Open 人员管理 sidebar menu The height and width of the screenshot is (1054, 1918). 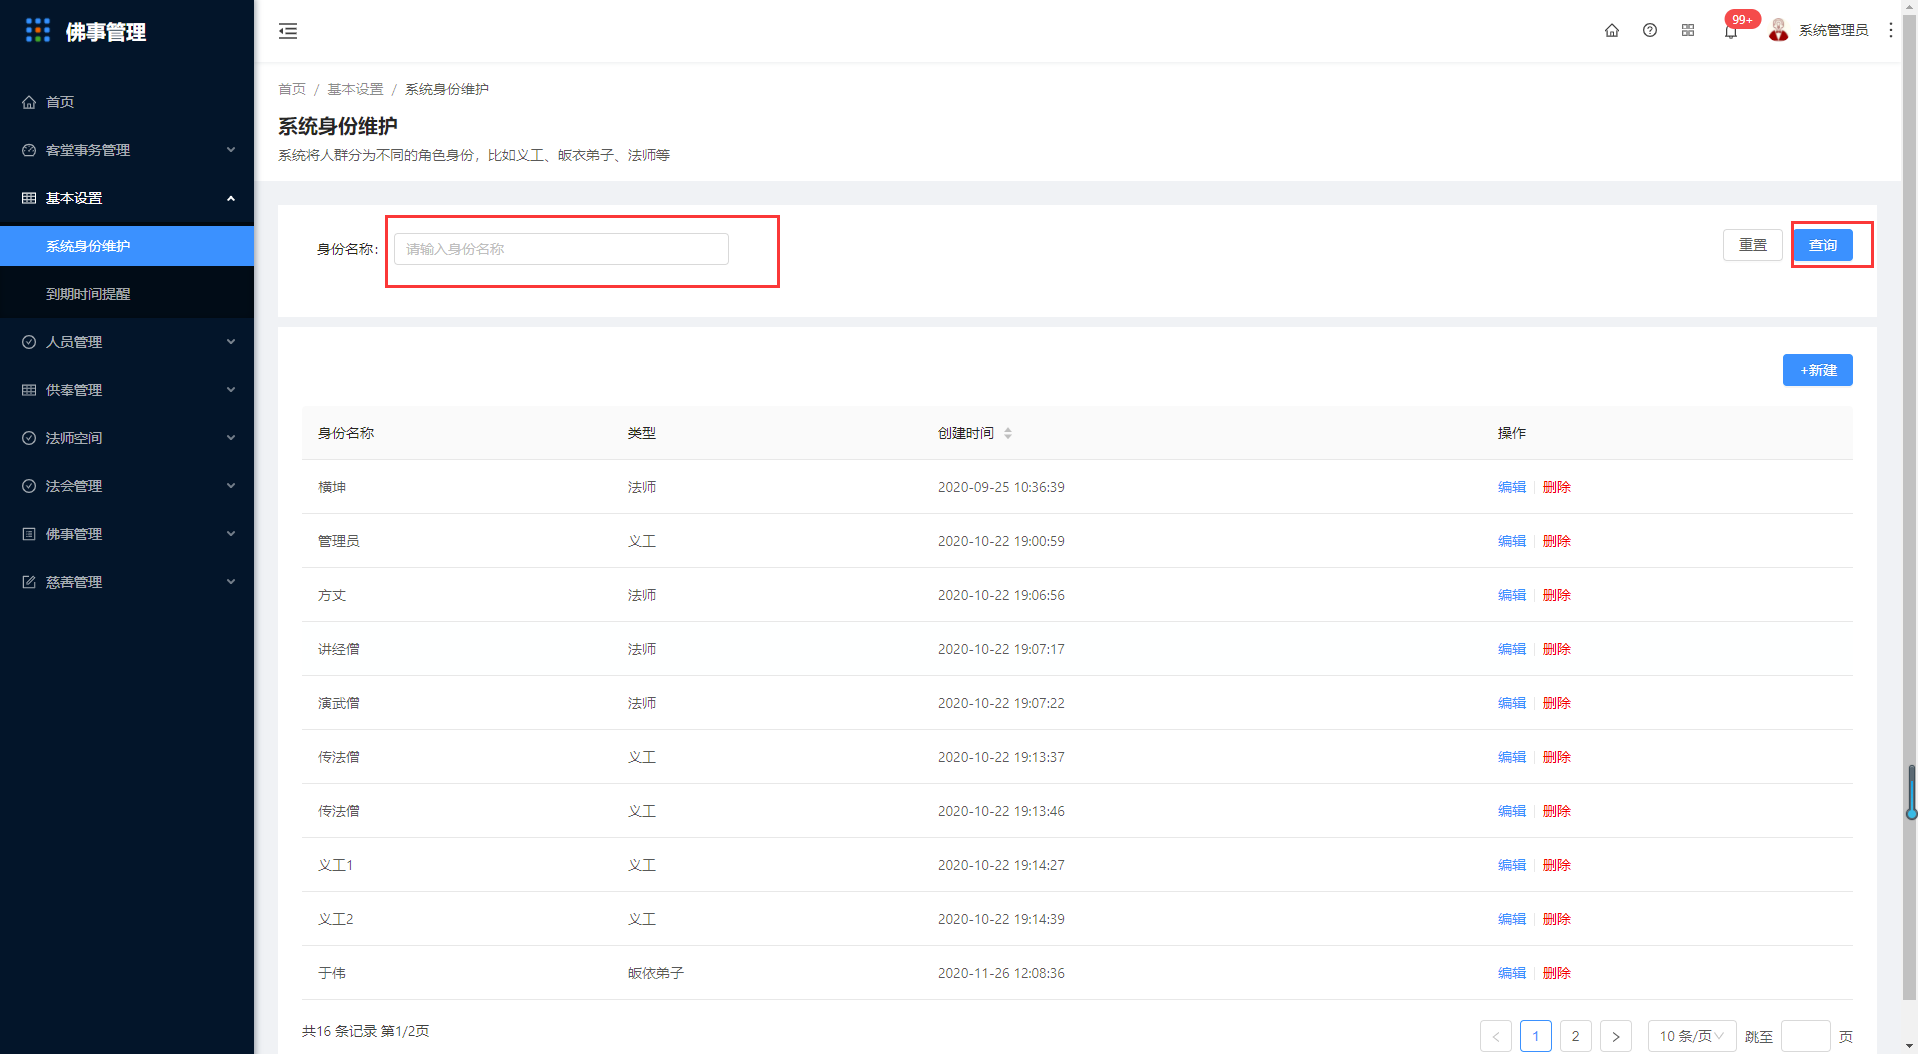pyautogui.click(x=127, y=342)
